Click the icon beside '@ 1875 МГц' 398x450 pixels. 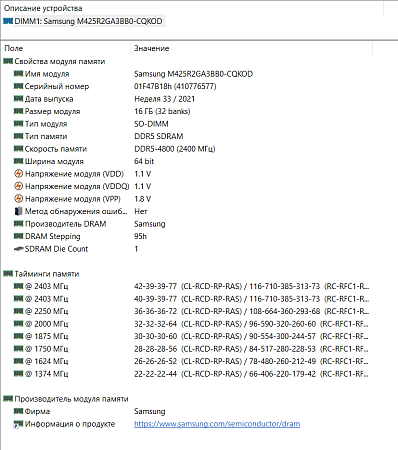coord(18,336)
